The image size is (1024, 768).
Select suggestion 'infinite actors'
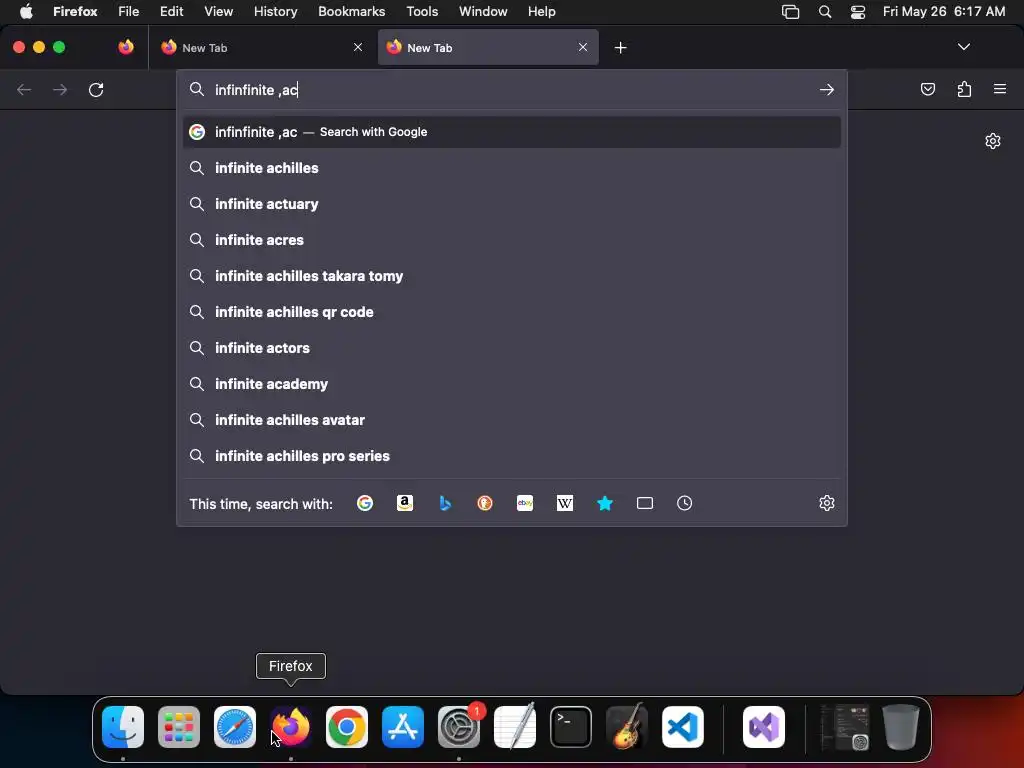[x=511, y=347]
